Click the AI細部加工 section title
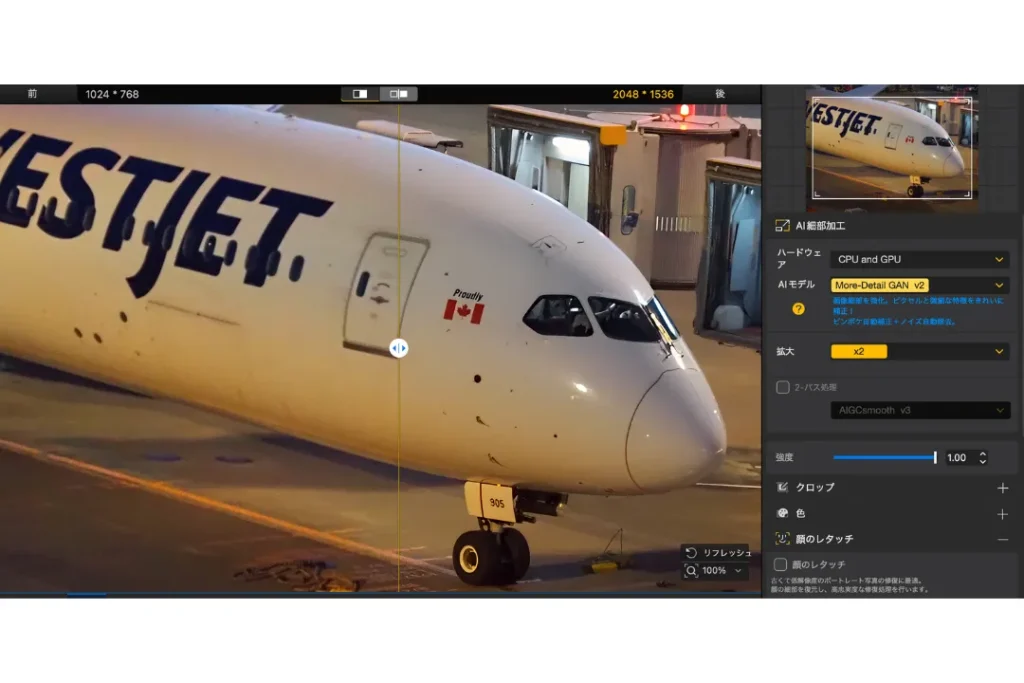The height and width of the screenshot is (683, 1024). click(820, 226)
